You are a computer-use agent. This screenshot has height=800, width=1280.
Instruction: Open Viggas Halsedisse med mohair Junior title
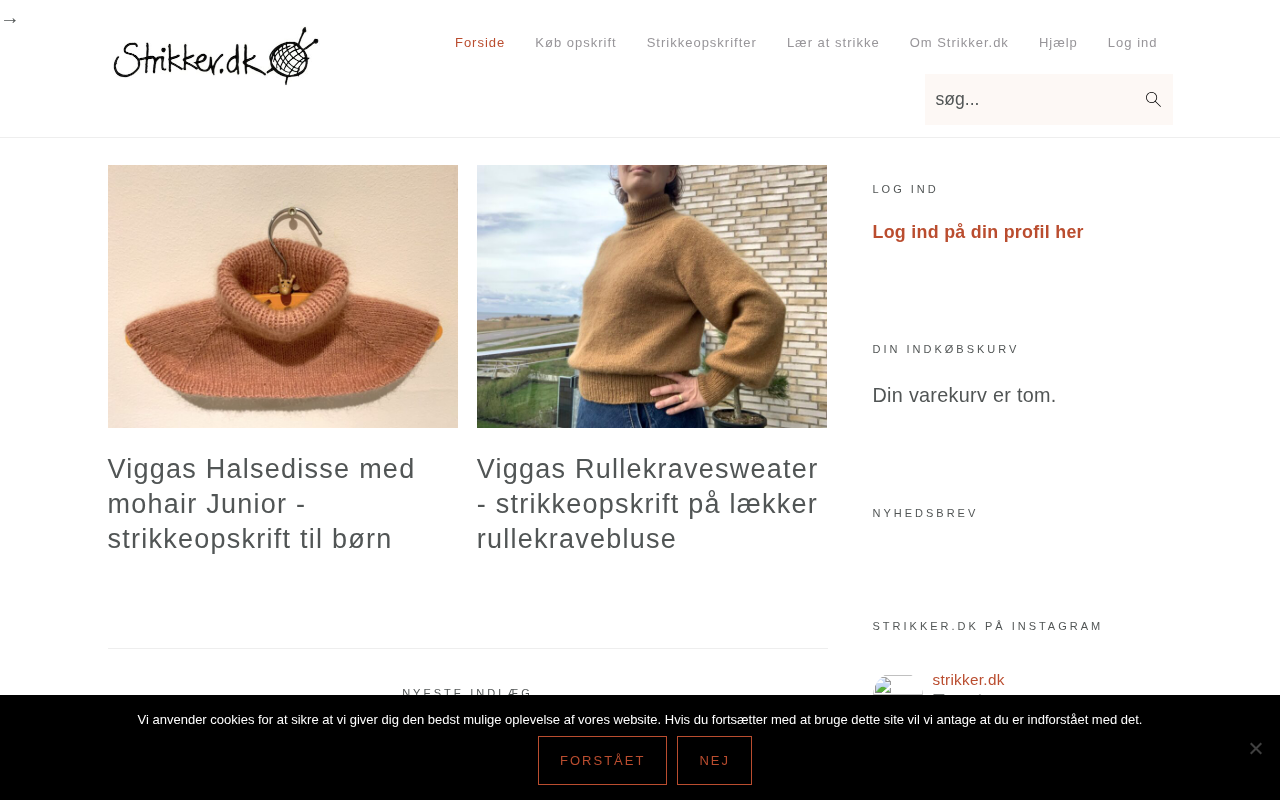click(262, 503)
